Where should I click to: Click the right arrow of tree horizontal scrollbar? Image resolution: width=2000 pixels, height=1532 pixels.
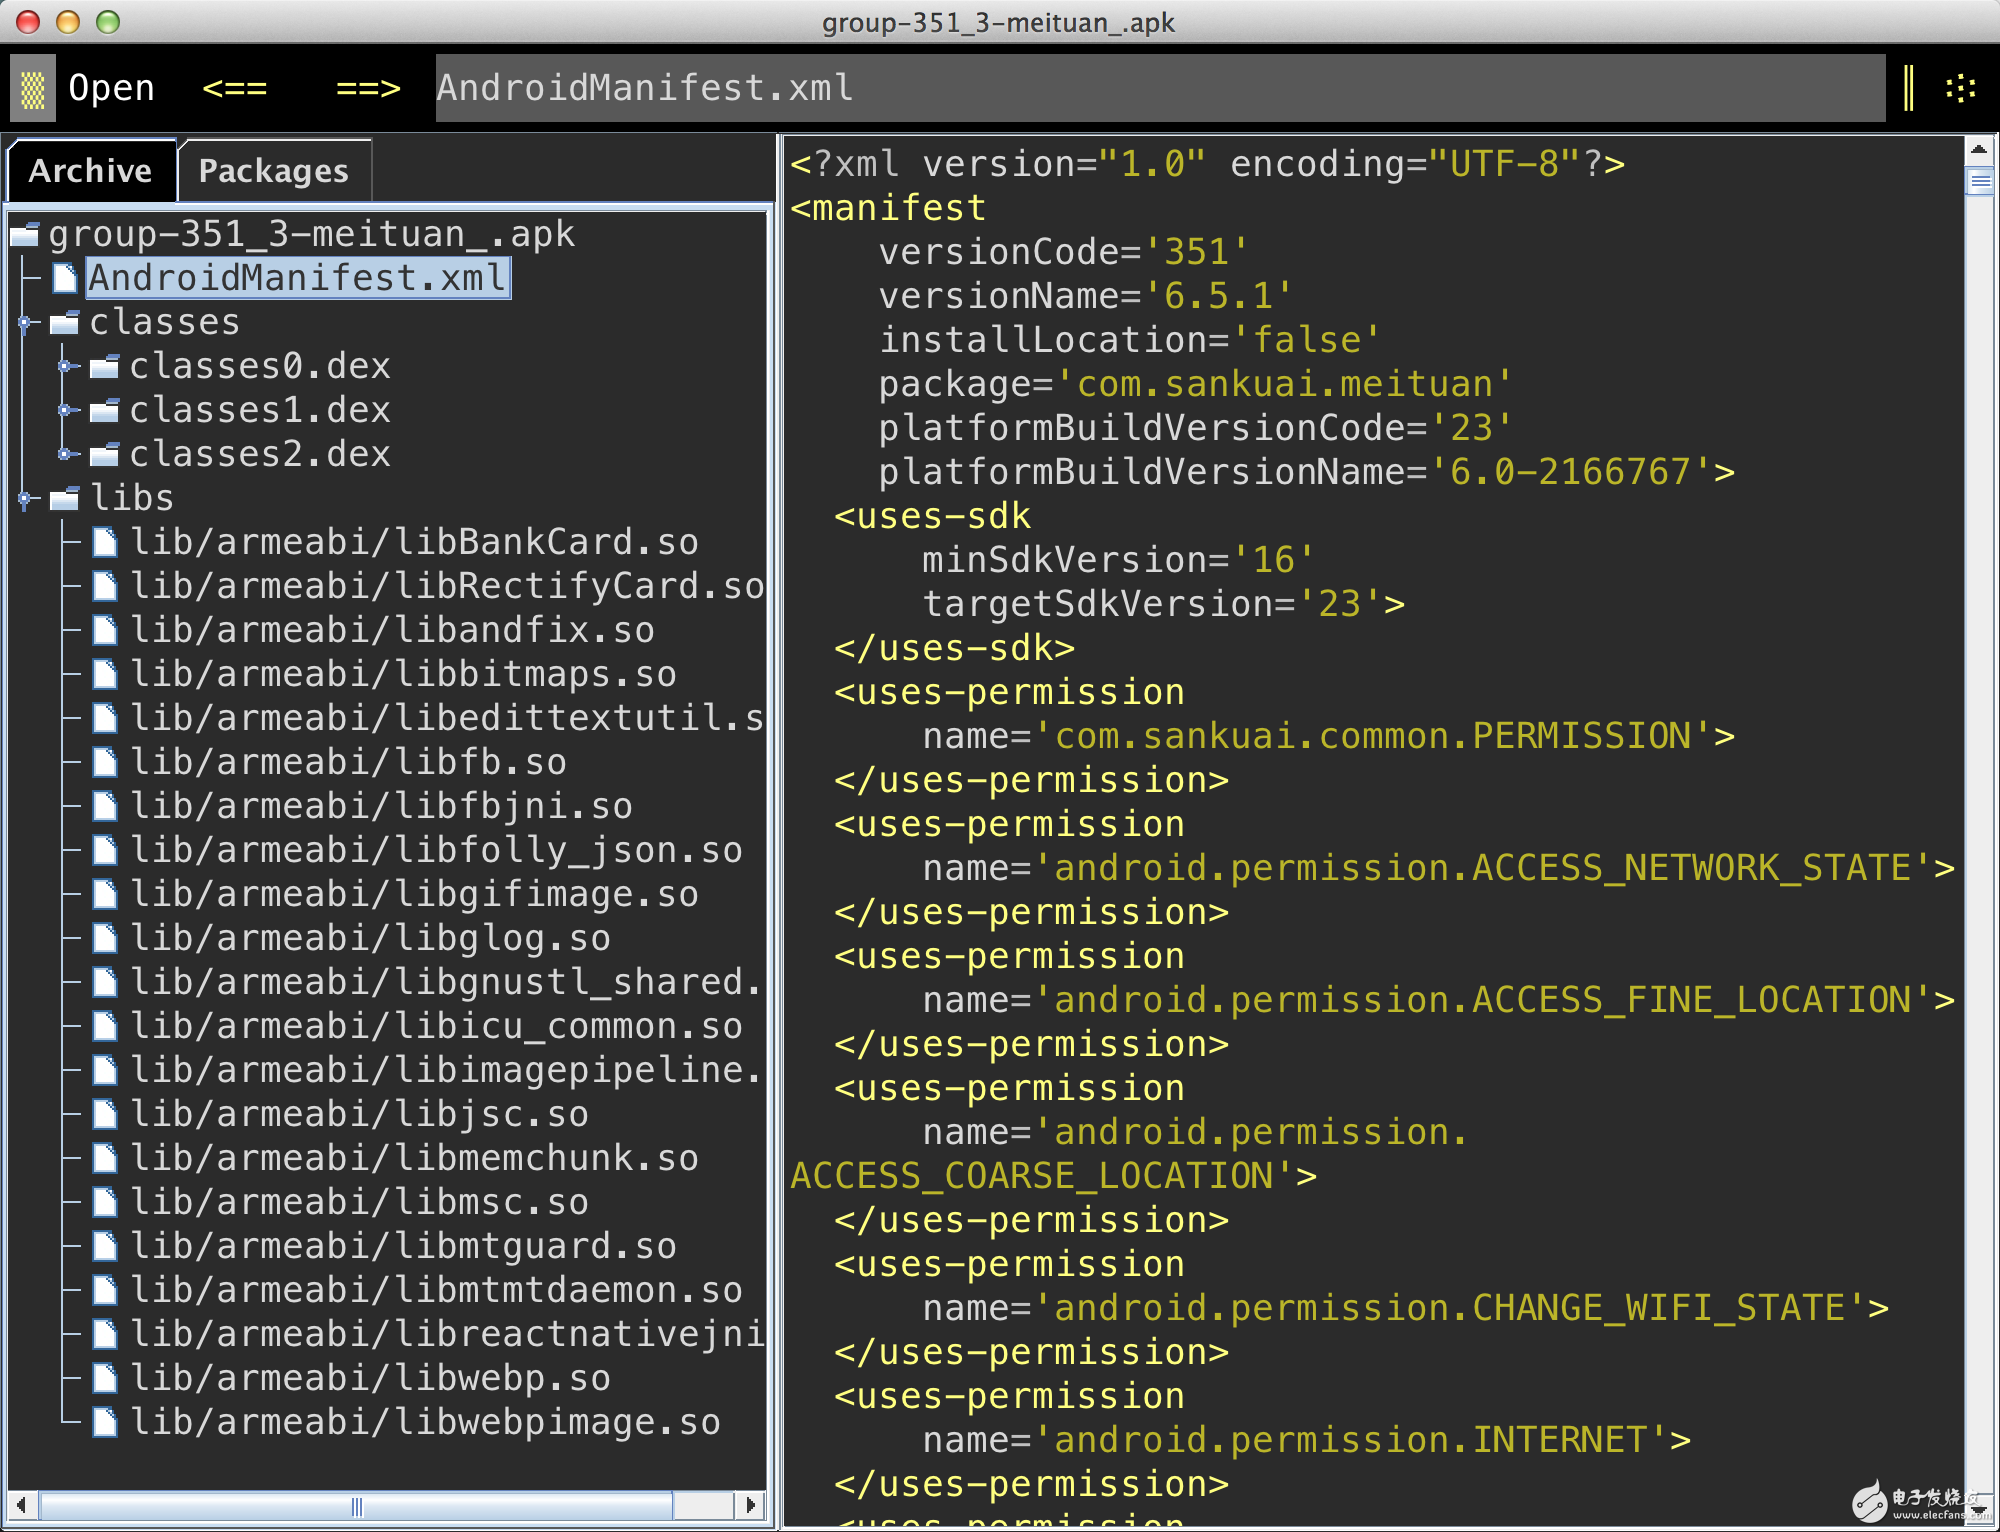coord(750,1505)
